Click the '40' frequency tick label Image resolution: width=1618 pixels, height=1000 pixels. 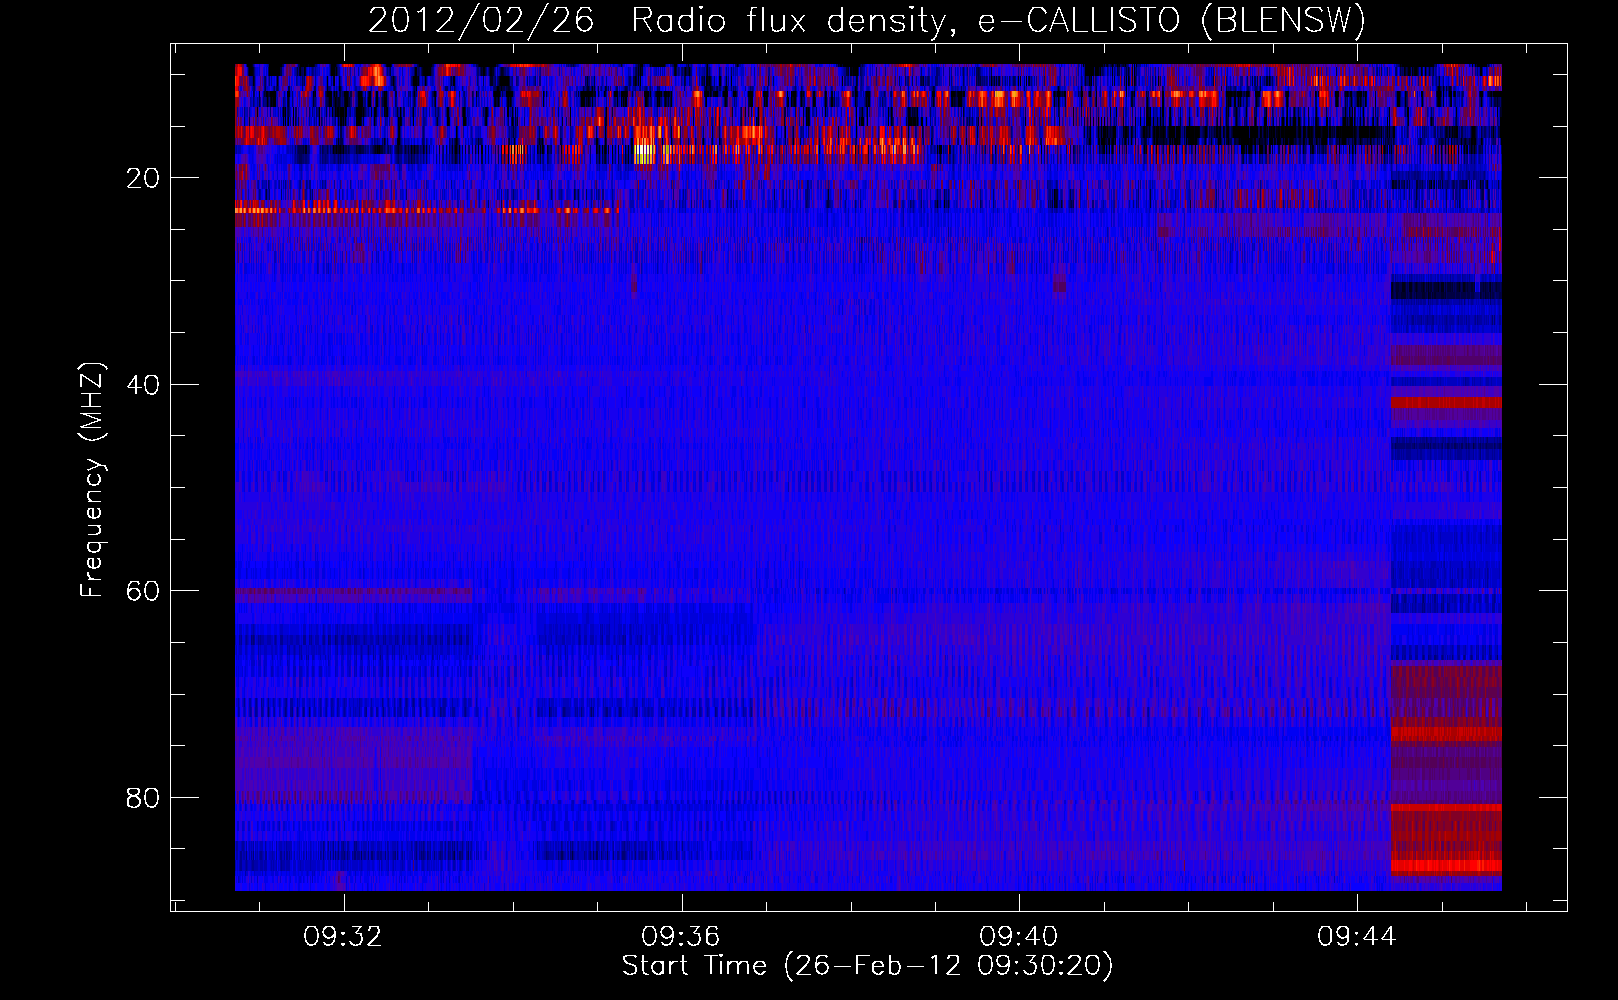pyautogui.click(x=143, y=385)
